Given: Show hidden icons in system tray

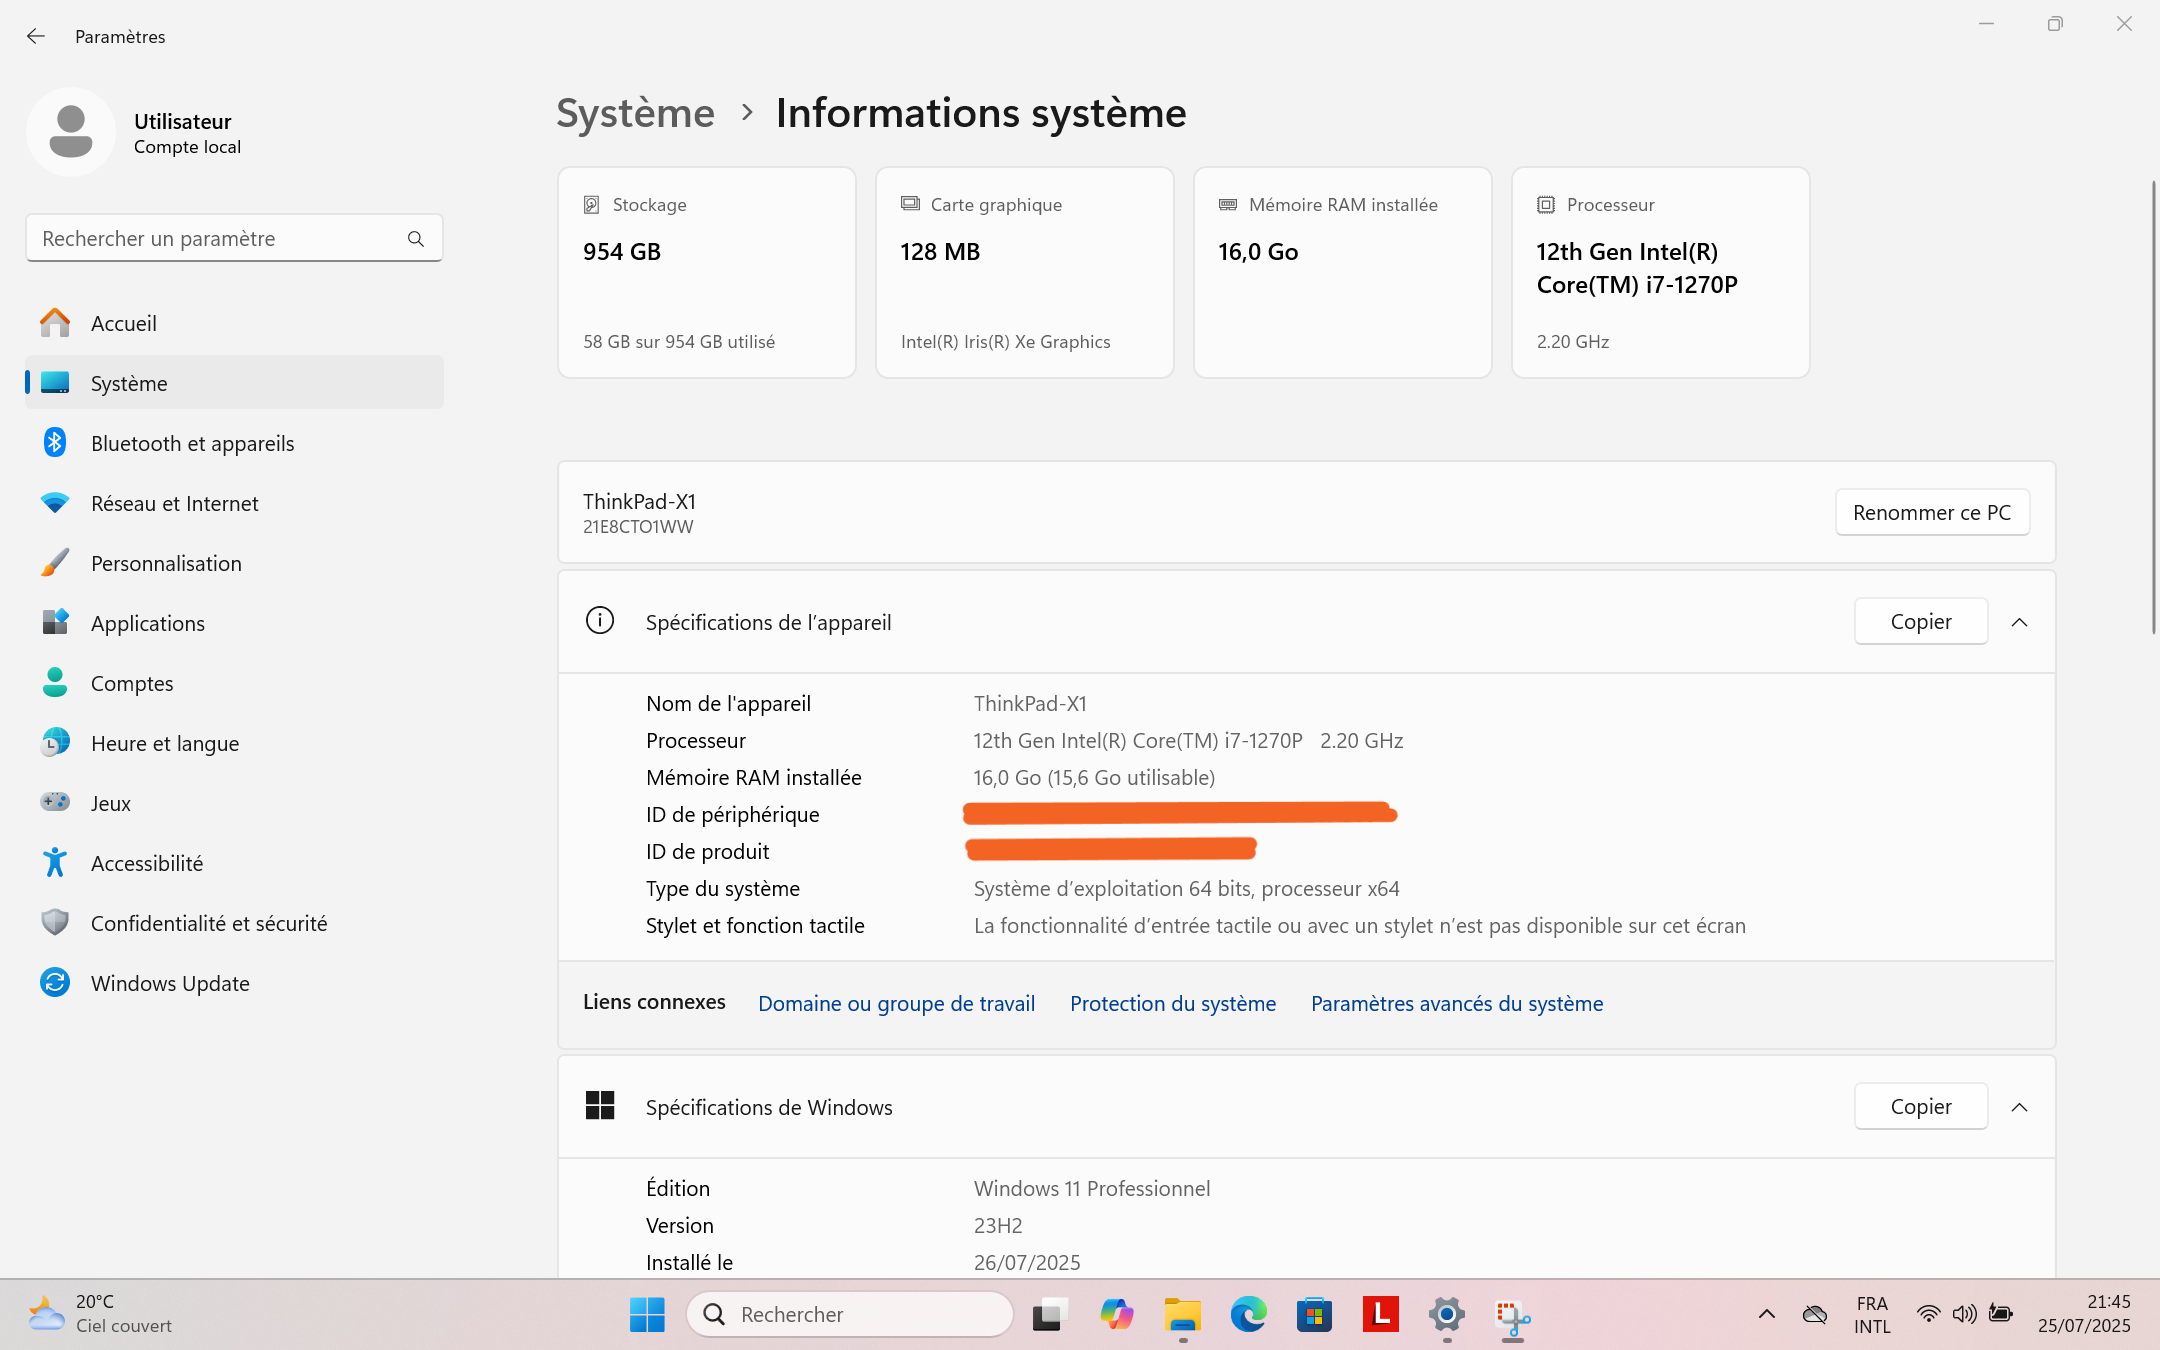Looking at the screenshot, I should coord(1766,1314).
